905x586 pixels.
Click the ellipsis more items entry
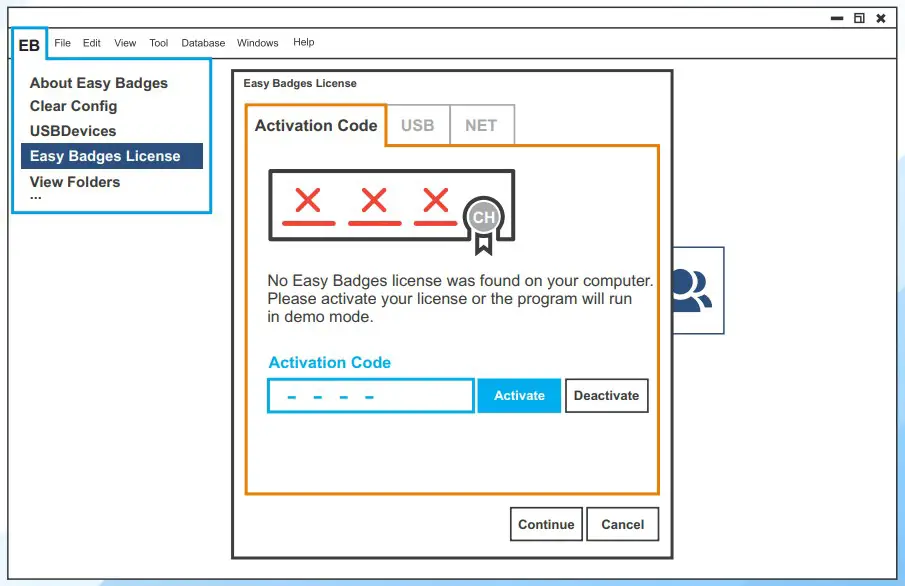pos(36,197)
